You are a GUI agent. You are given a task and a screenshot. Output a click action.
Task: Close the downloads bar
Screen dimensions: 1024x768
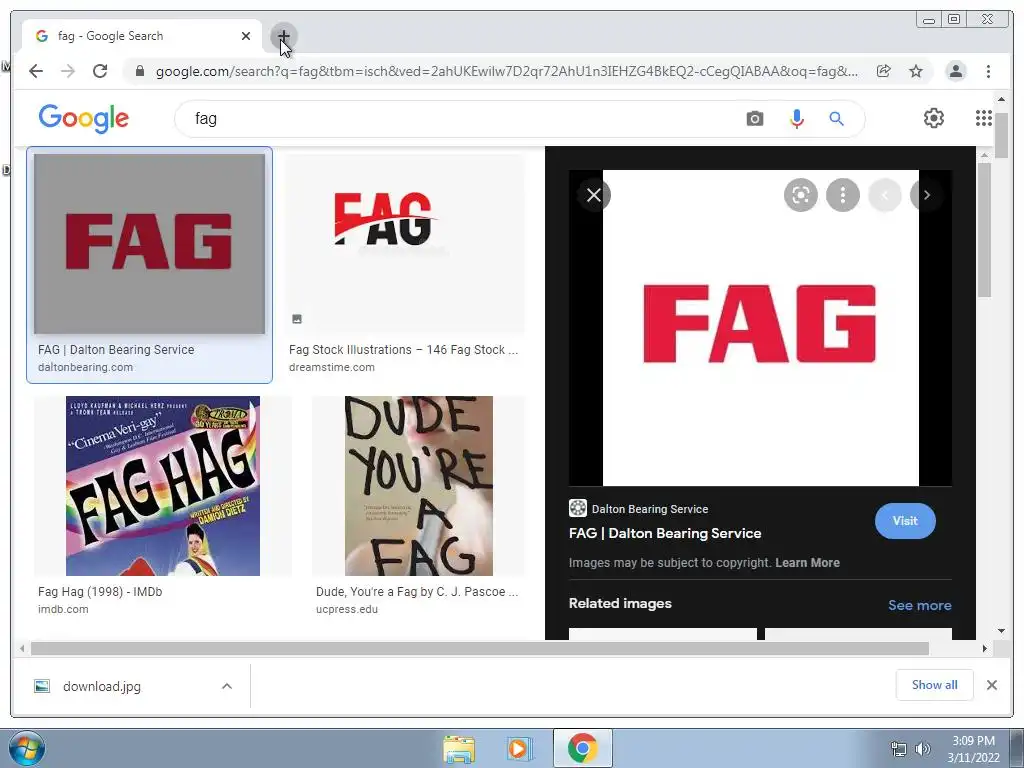pyautogui.click(x=991, y=685)
